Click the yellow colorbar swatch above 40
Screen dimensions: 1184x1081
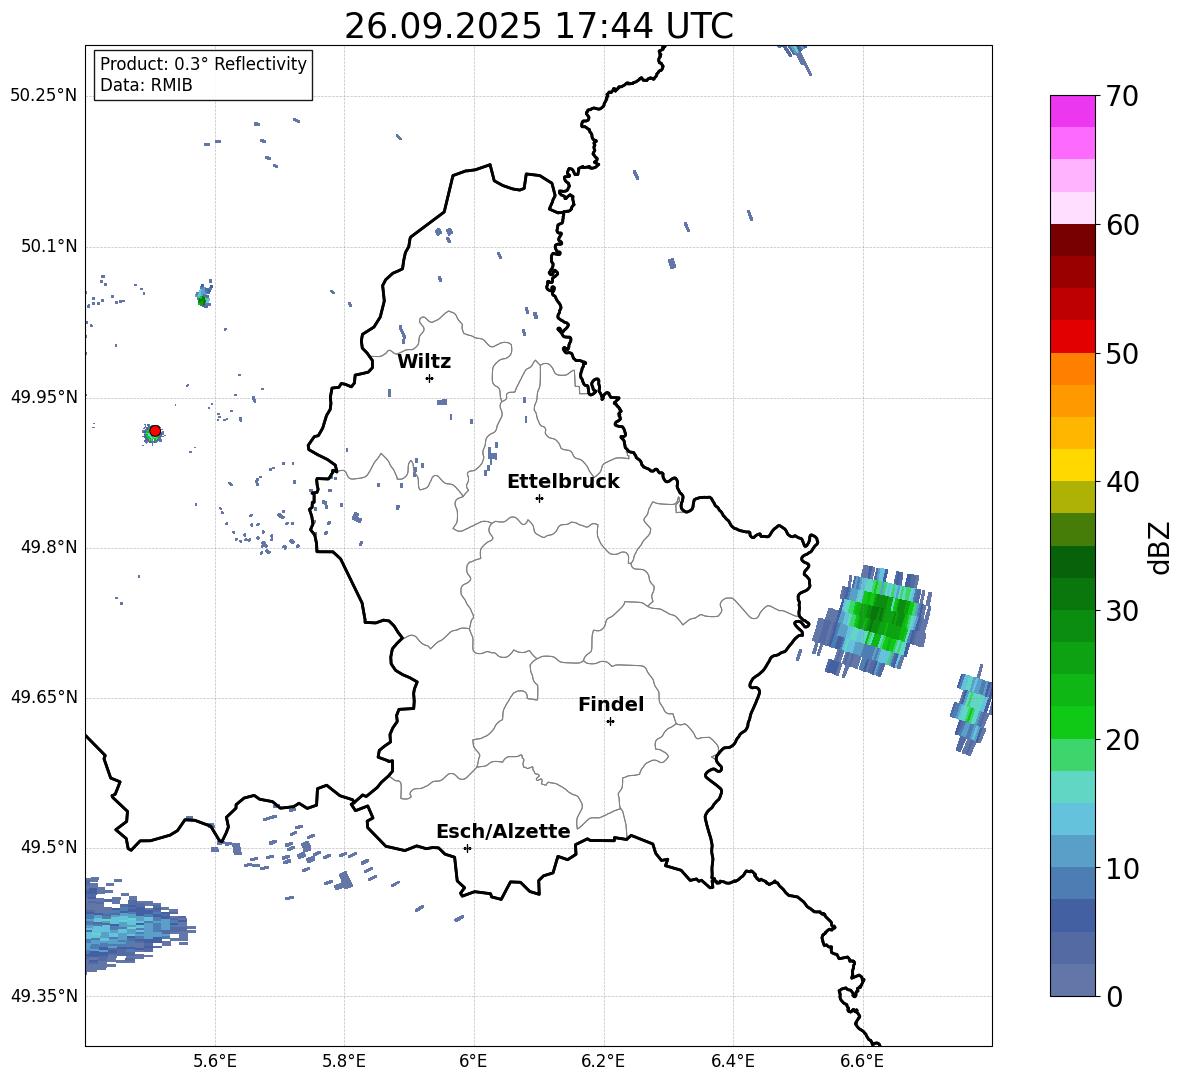(x=1072, y=465)
